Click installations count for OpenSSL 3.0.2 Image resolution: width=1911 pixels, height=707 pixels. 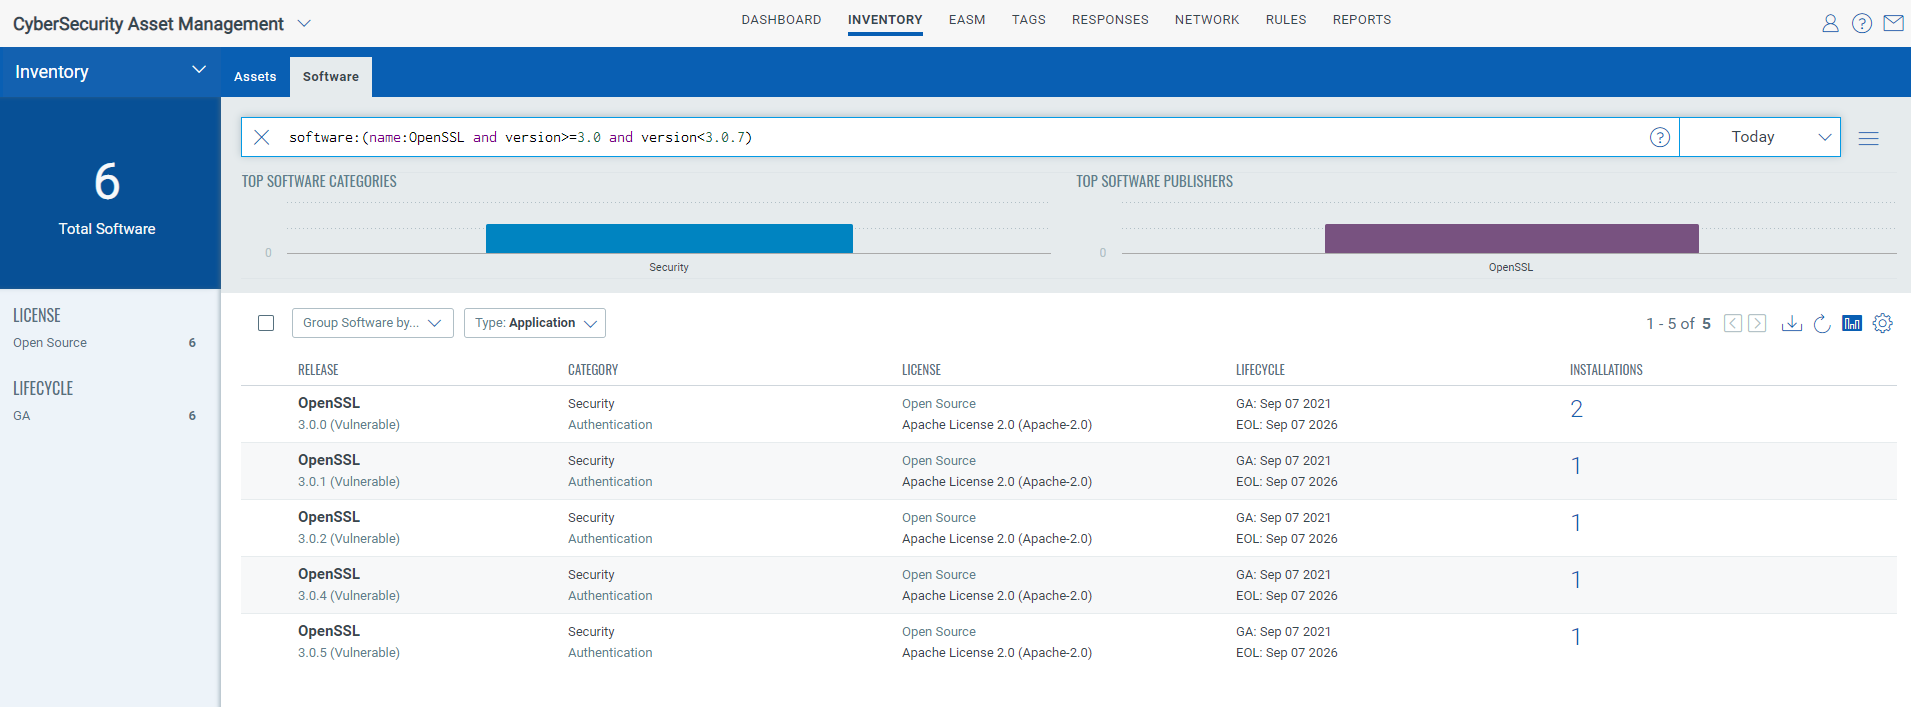[x=1576, y=523]
